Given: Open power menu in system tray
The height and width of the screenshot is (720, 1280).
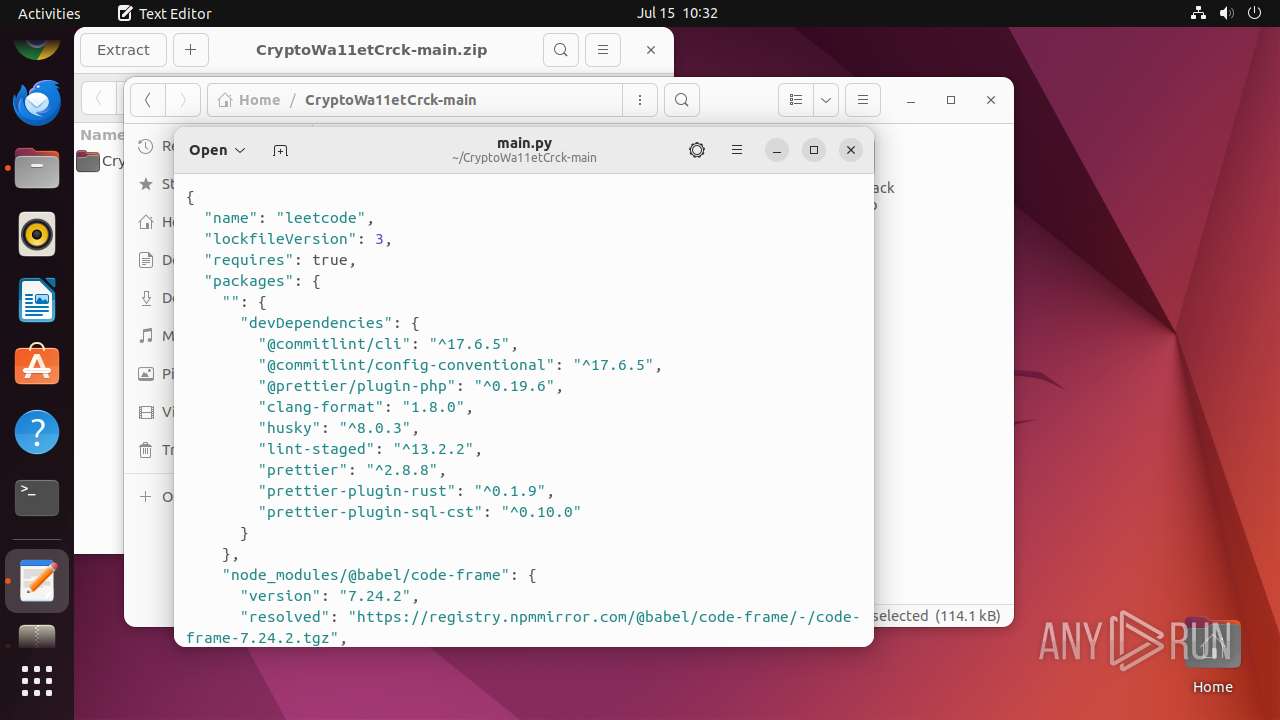Looking at the screenshot, I should pos(1254,13).
